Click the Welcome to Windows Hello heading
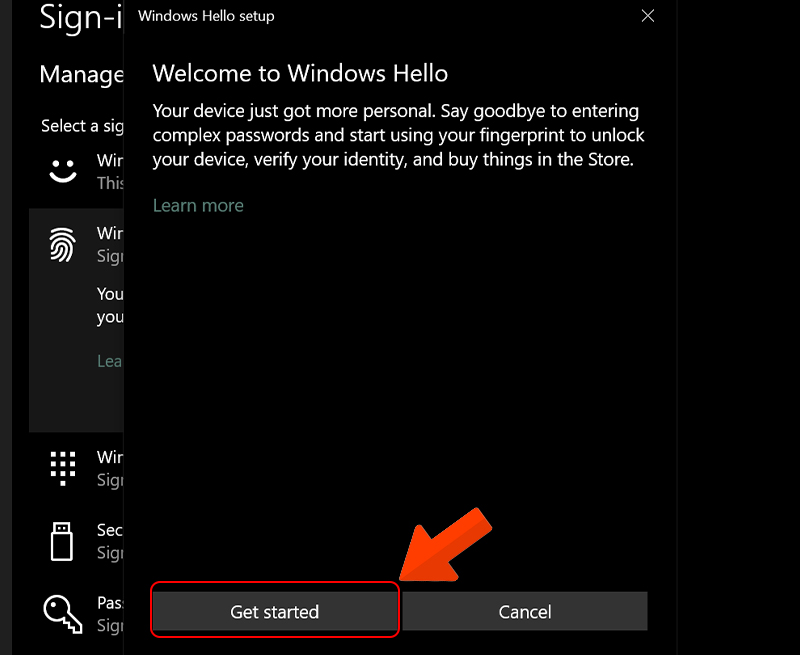The height and width of the screenshot is (655, 800). tap(300, 73)
